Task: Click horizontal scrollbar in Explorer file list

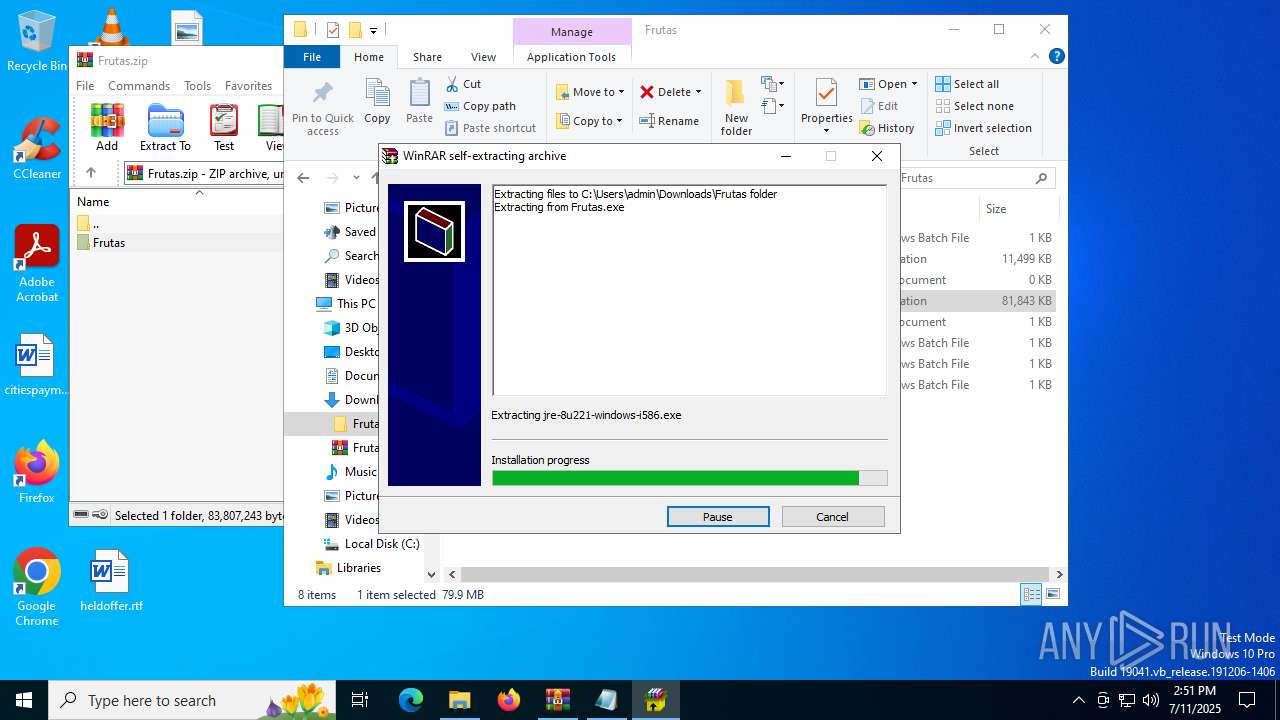Action: (755, 575)
